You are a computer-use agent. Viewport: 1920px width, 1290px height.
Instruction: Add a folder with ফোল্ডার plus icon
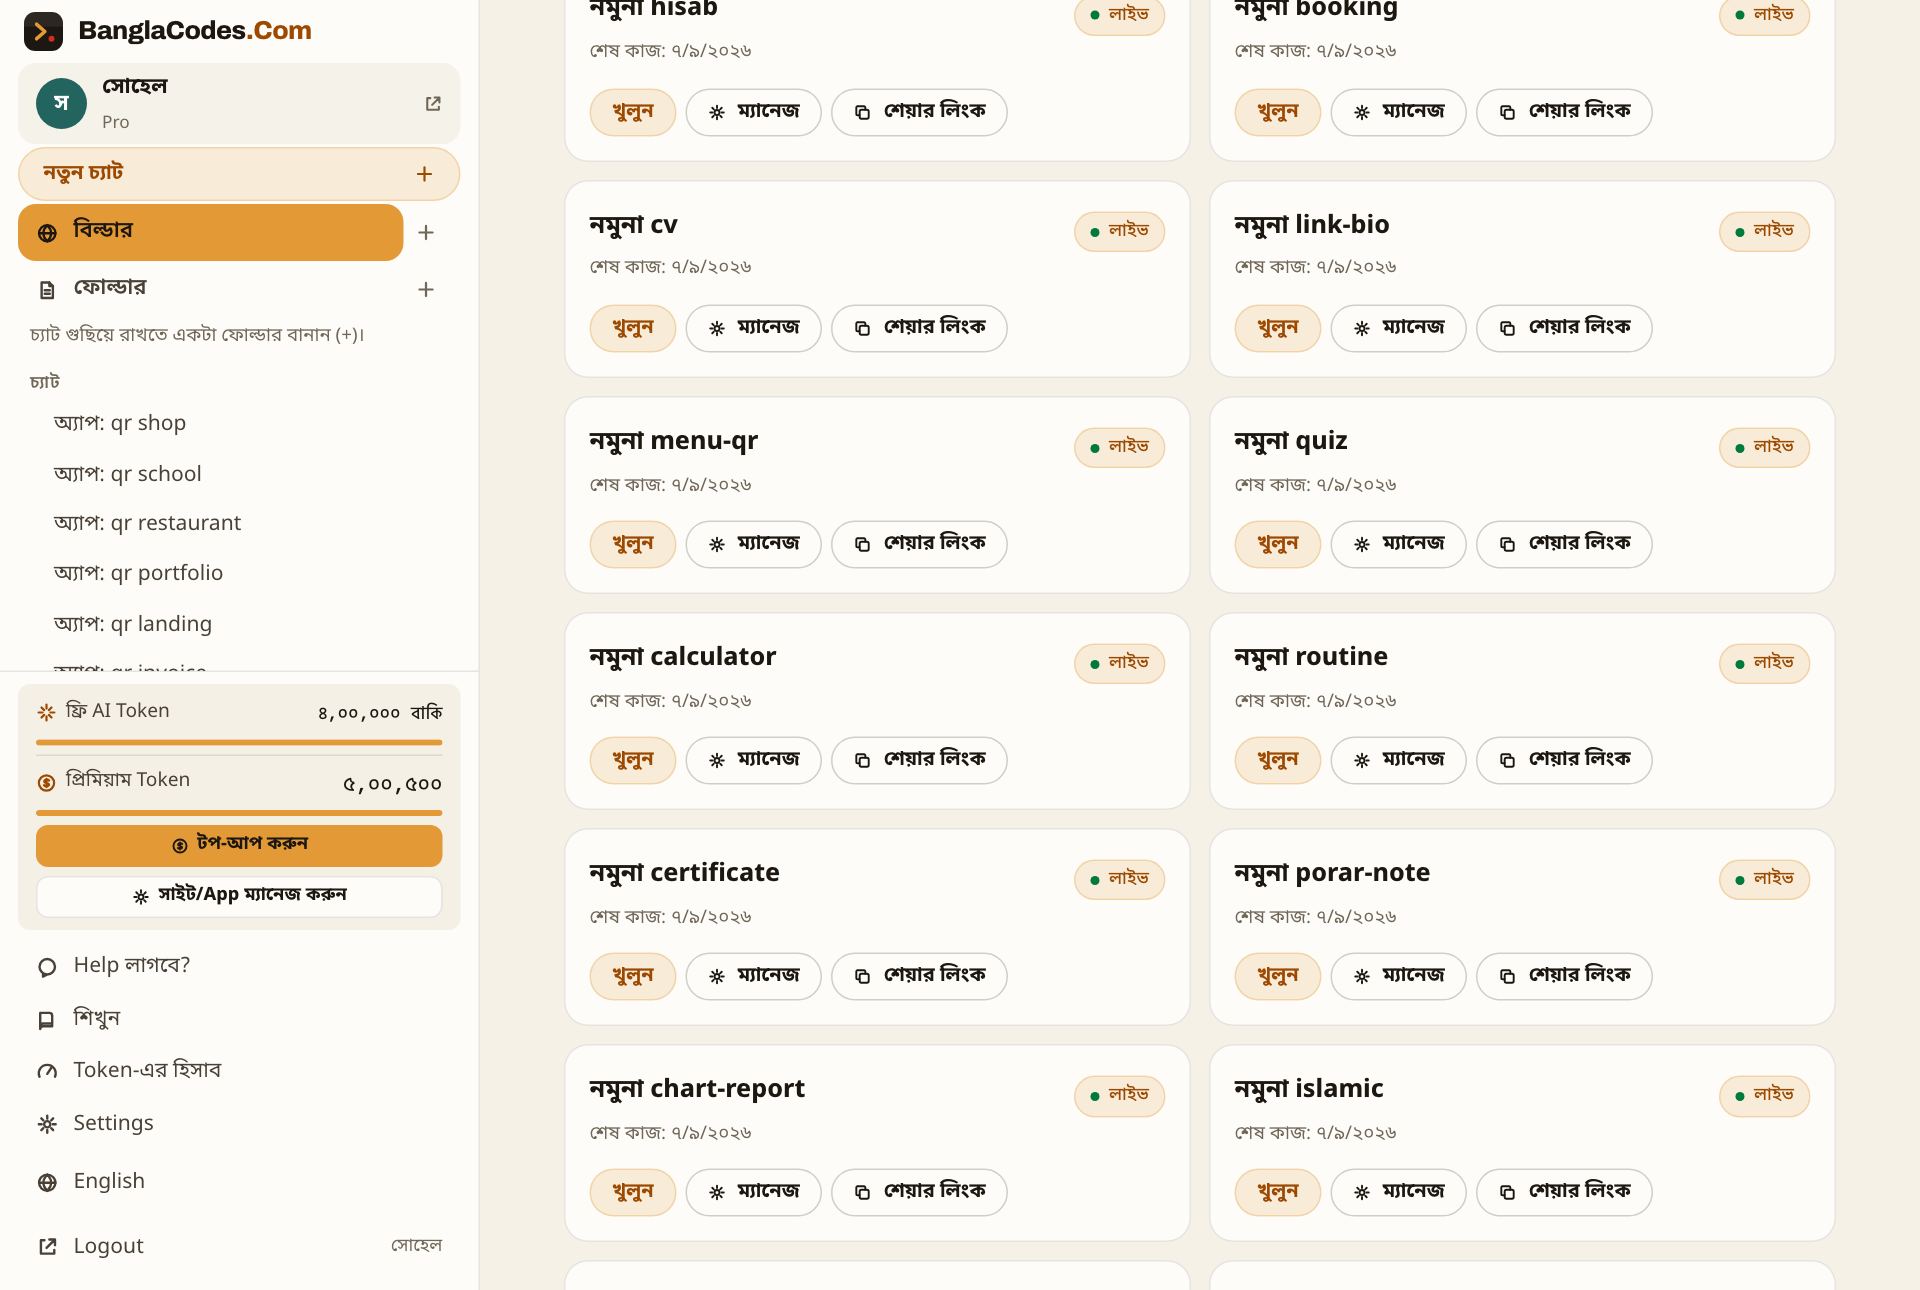click(x=426, y=290)
